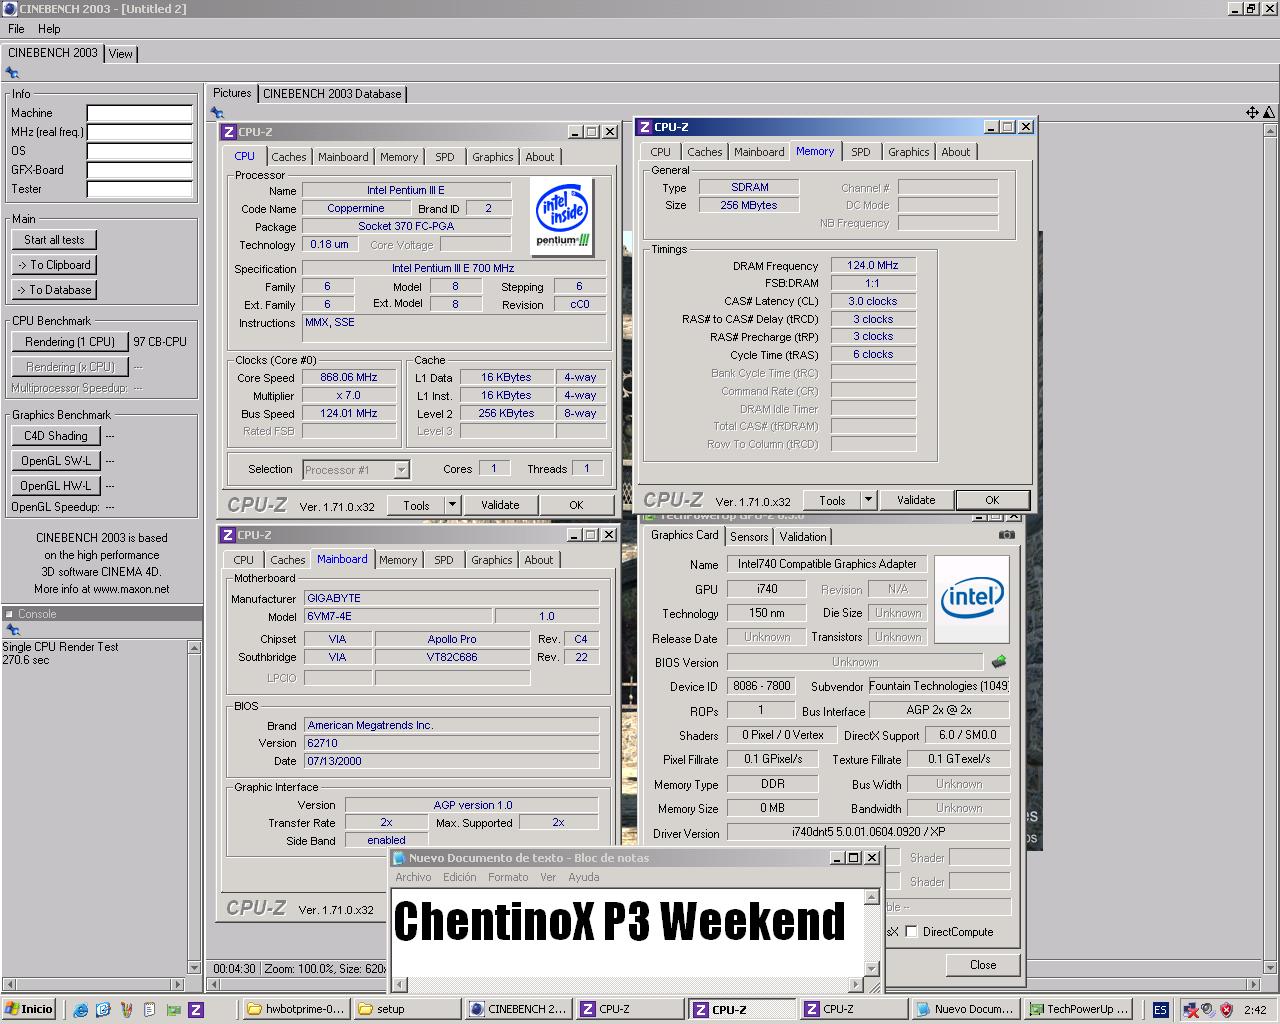Open the Formato menu in Bloc de notas
This screenshot has height=1024, width=1280.
click(x=508, y=877)
